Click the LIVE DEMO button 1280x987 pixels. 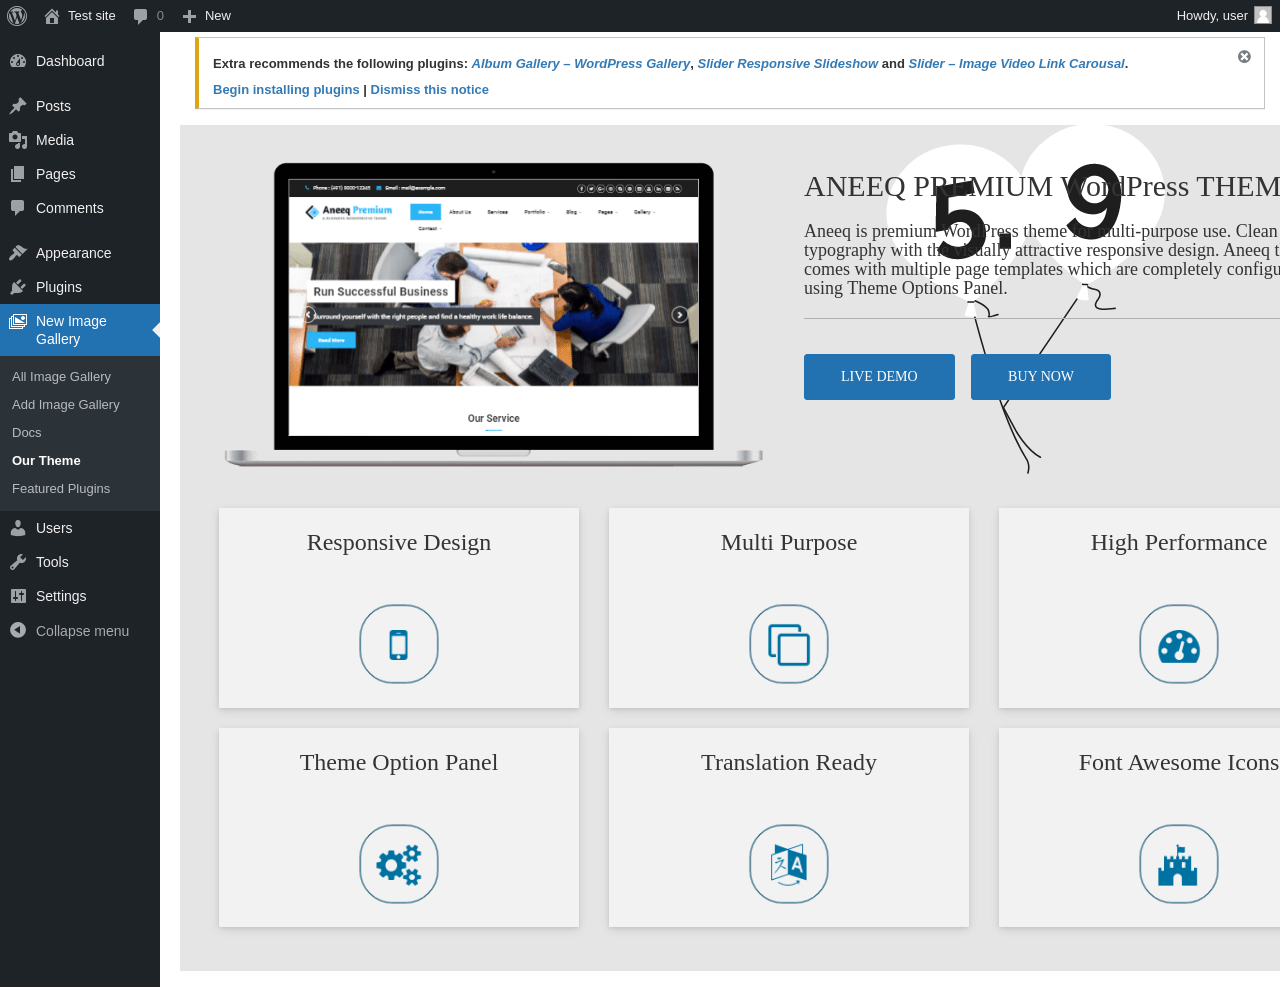click(879, 377)
